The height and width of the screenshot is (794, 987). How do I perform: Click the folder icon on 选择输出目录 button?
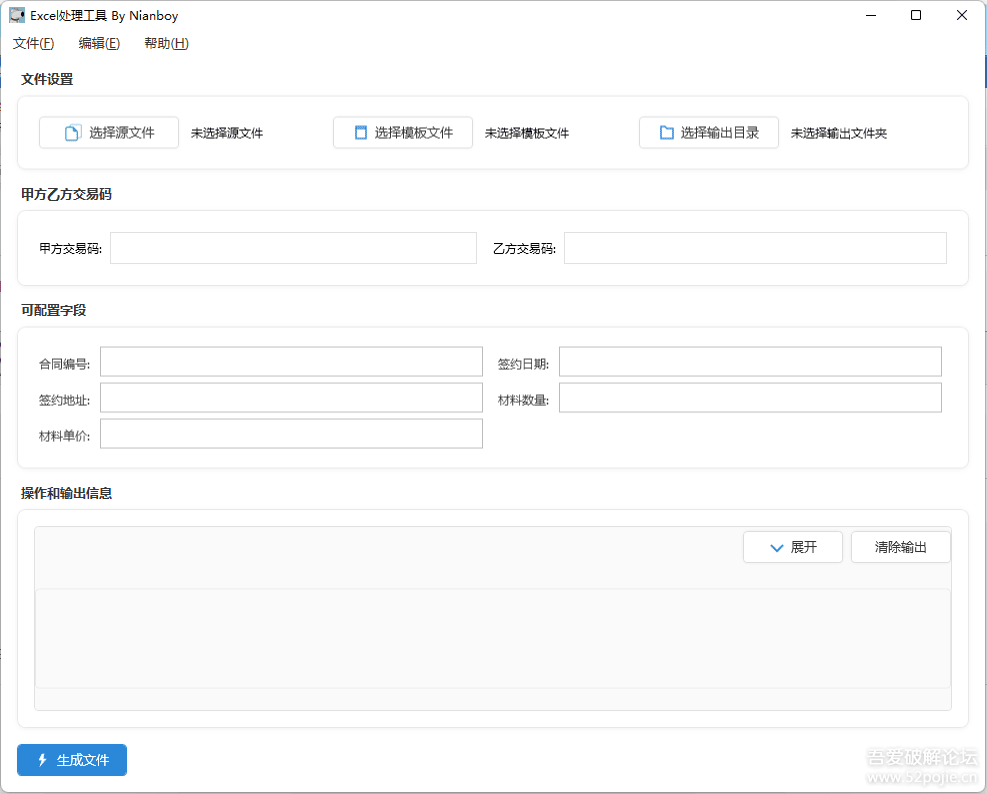(x=666, y=132)
